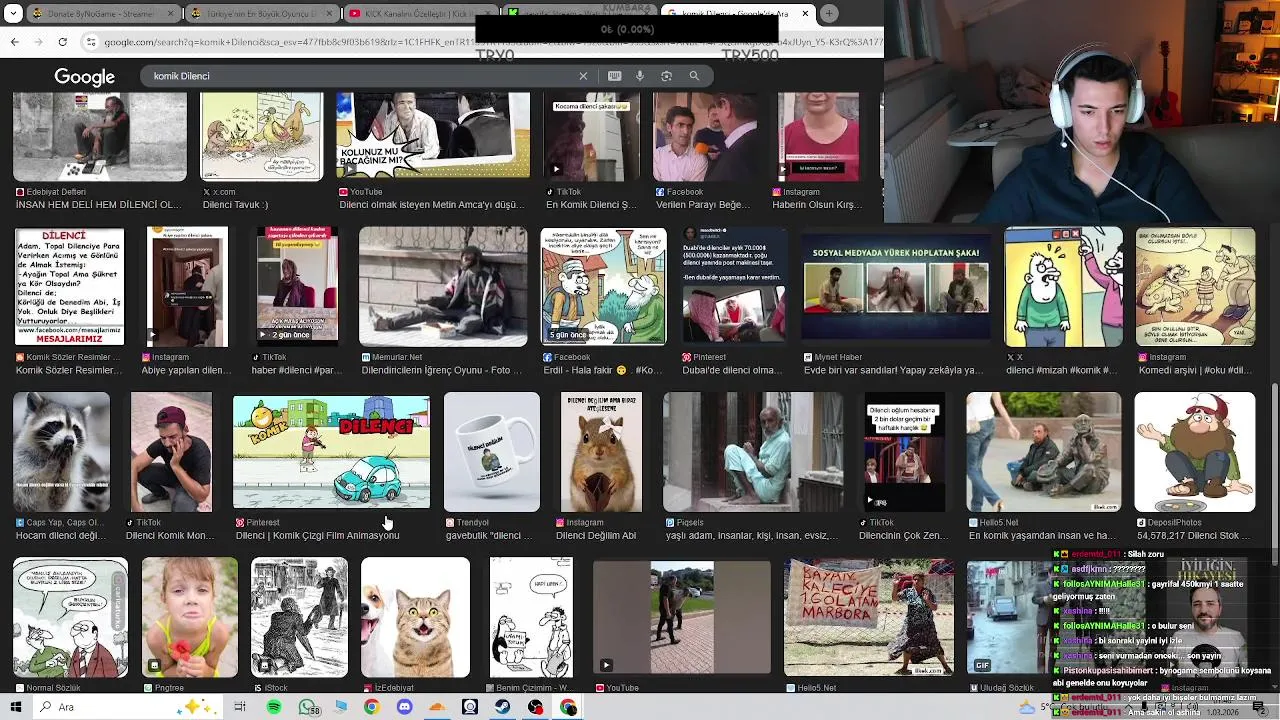Open the active Chrome window taskbar icon
1280x720 pixels.
pyautogui.click(x=568, y=707)
